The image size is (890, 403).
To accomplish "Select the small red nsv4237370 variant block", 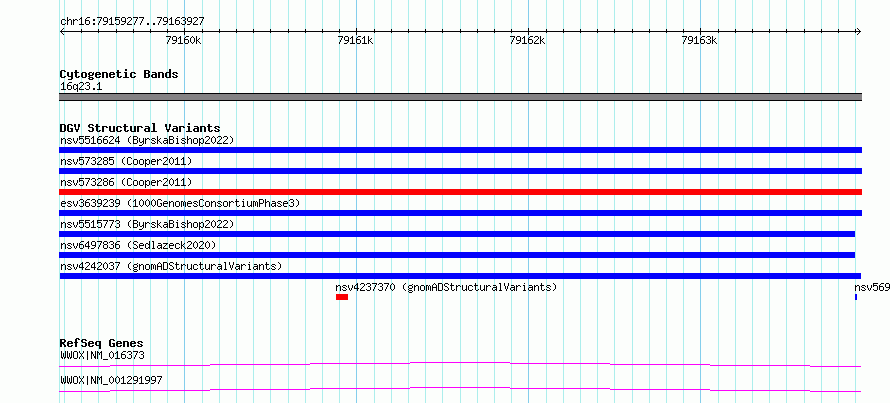I will [342, 297].
